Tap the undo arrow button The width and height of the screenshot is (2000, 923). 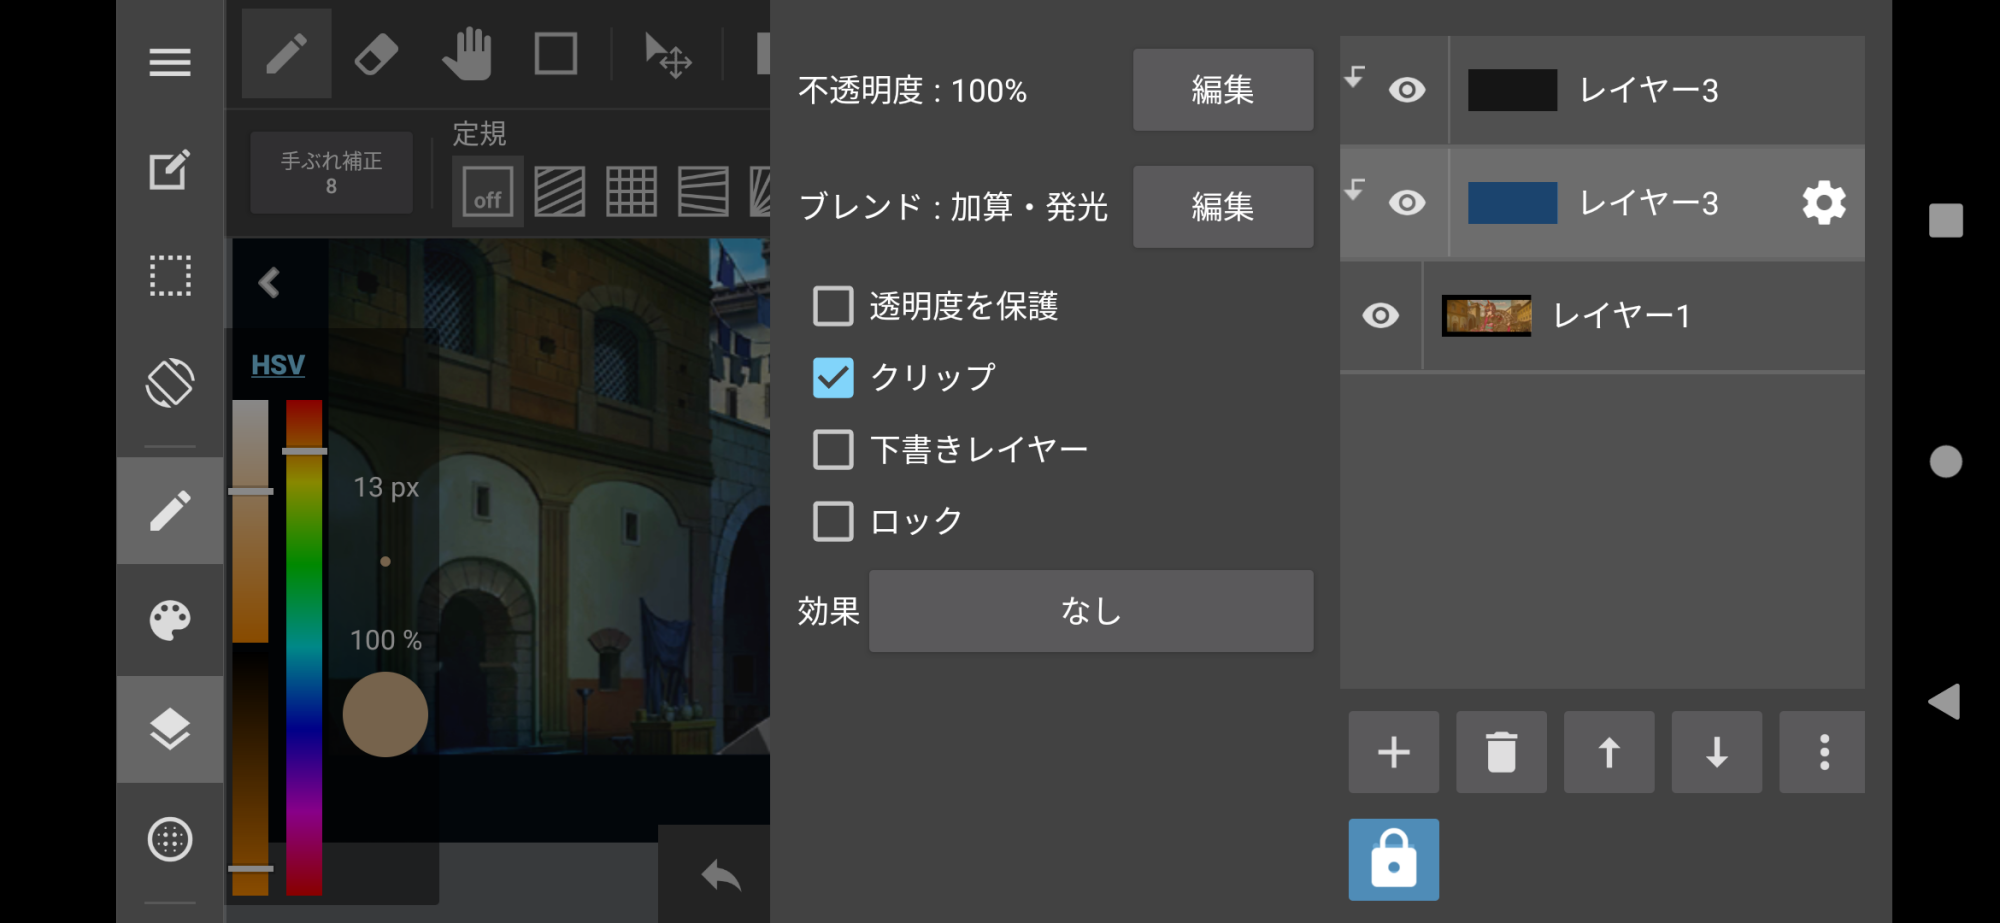(720, 876)
